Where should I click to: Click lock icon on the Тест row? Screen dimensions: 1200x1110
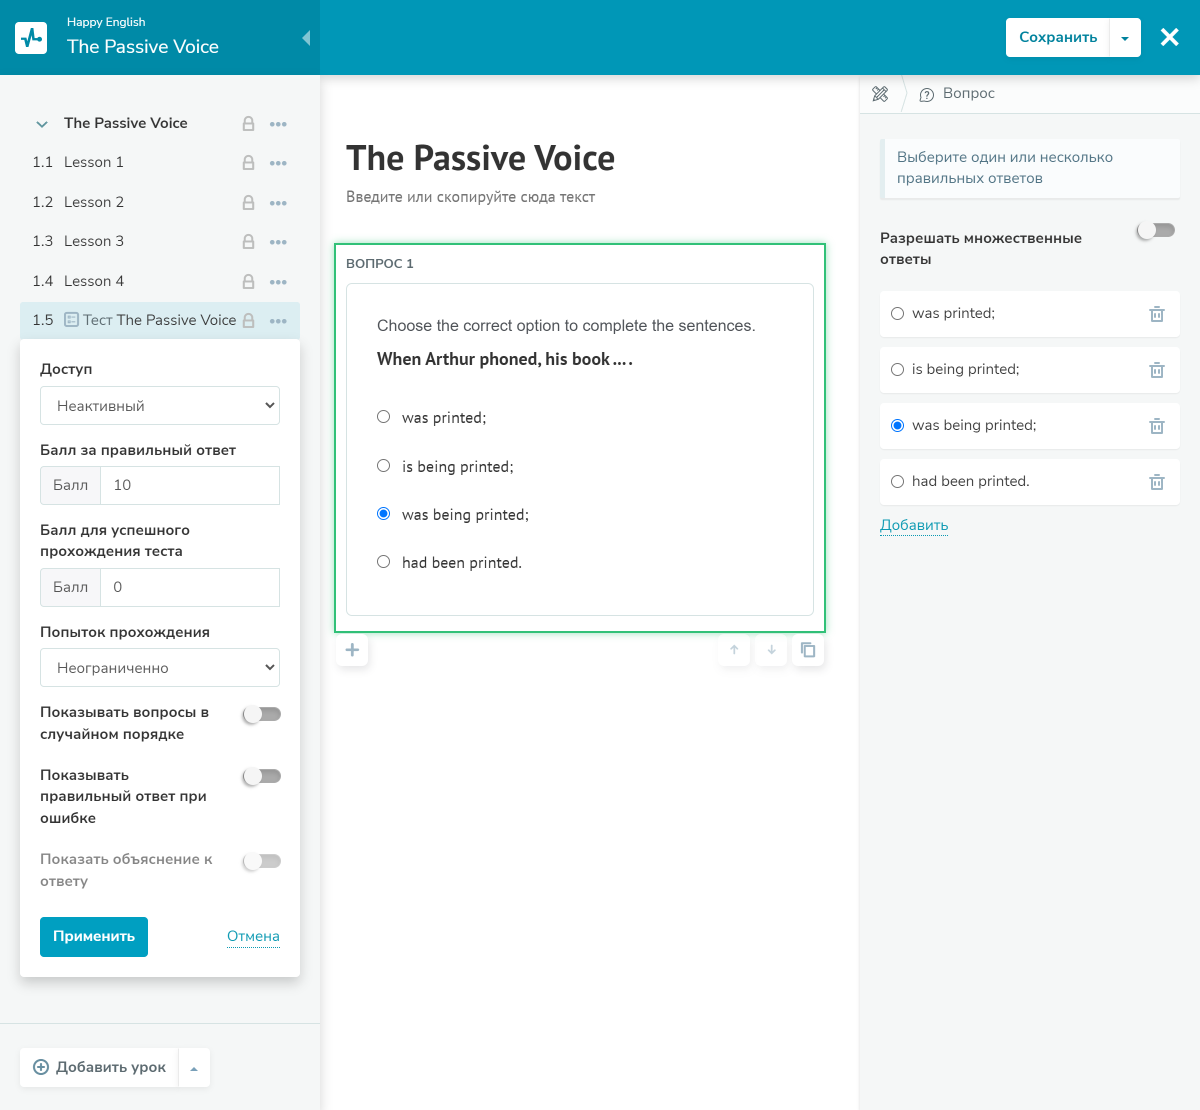[248, 321]
